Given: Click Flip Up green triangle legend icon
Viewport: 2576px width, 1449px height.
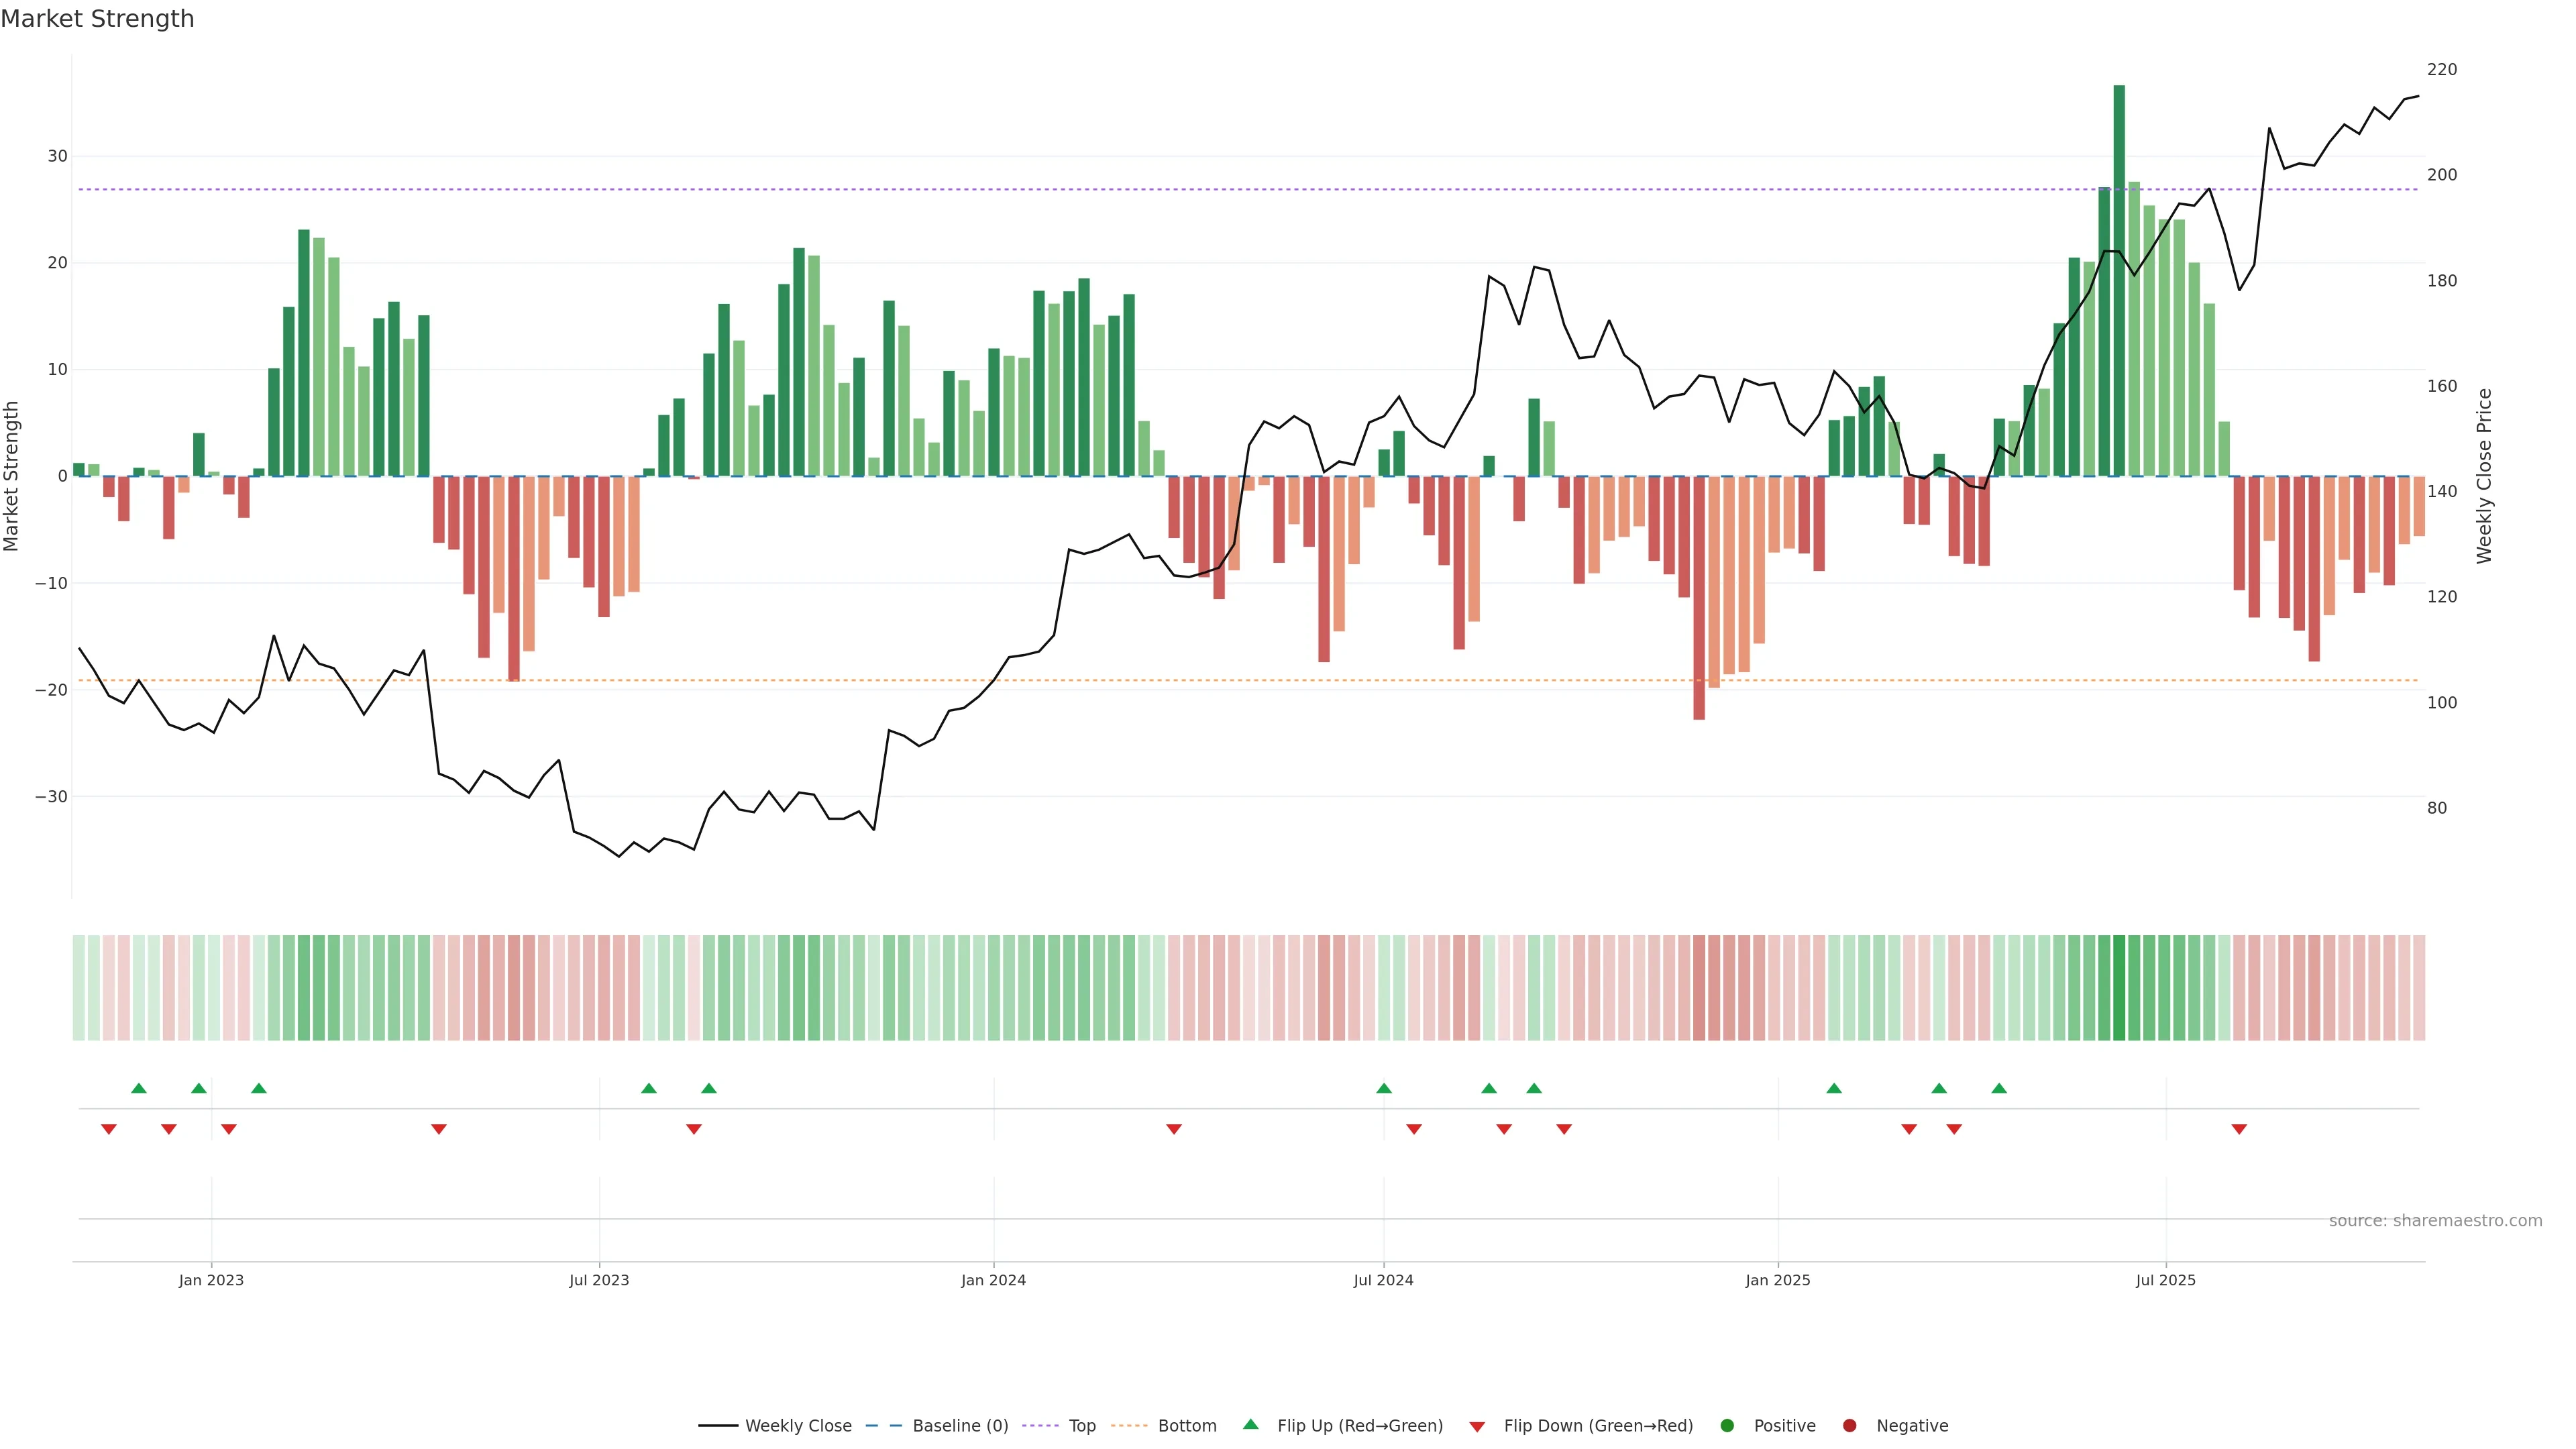Looking at the screenshot, I should point(1250,1424).
